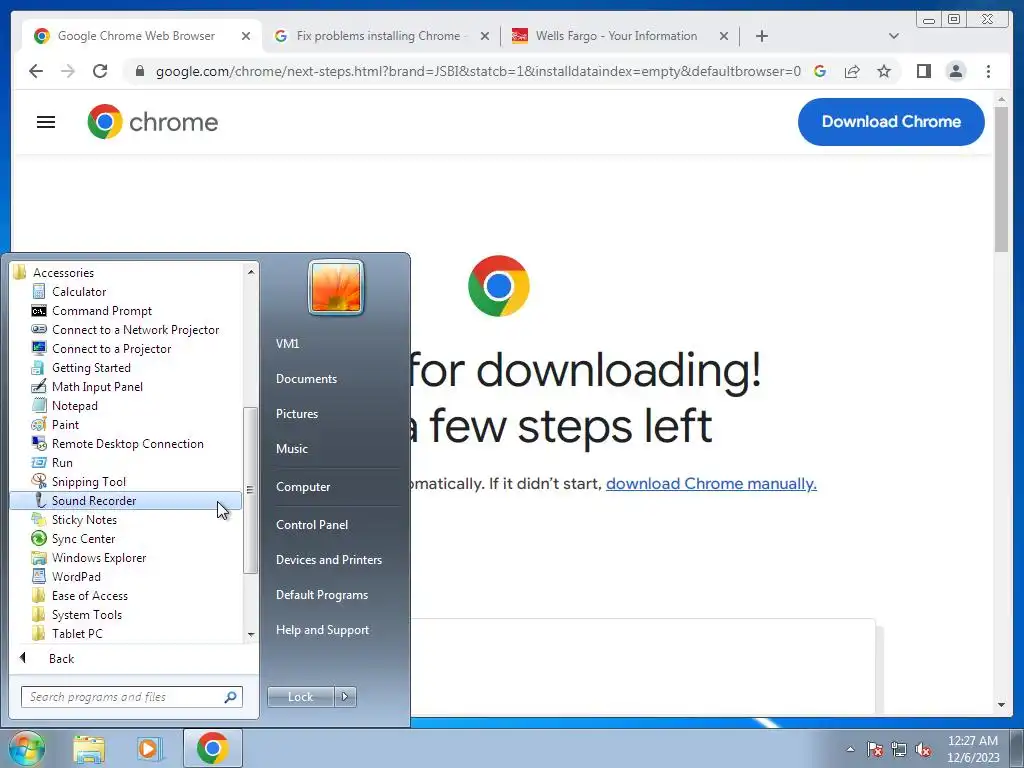Open Chrome tab search dropdown arrow
The image size is (1024, 768).
pos(893,36)
